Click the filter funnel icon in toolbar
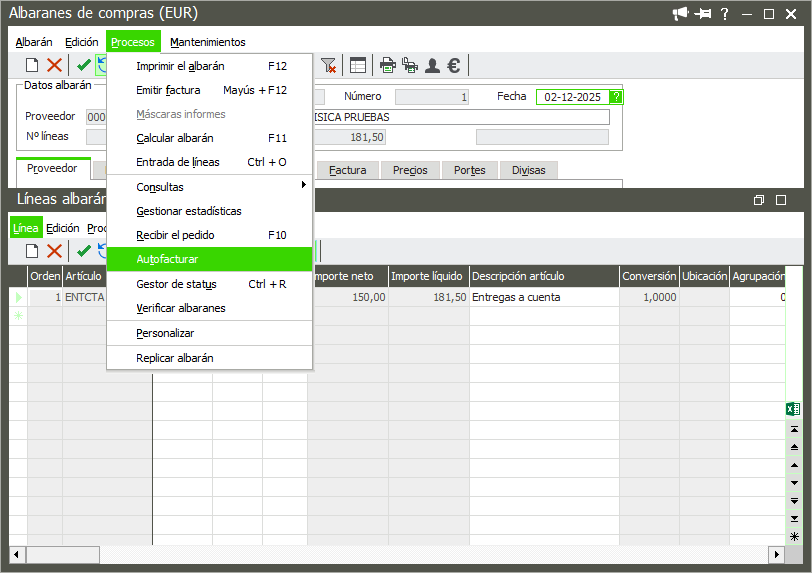 pos(328,65)
